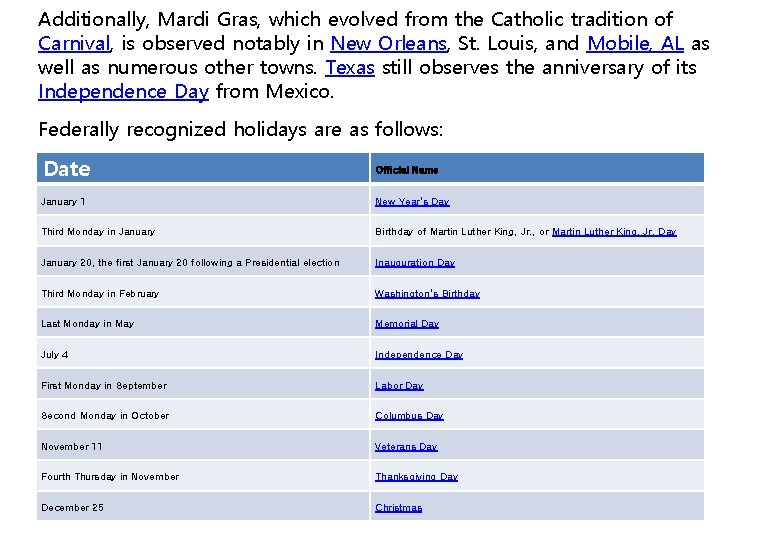
Task: Click the Independence Day link in paragraph
Action: point(123,92)
